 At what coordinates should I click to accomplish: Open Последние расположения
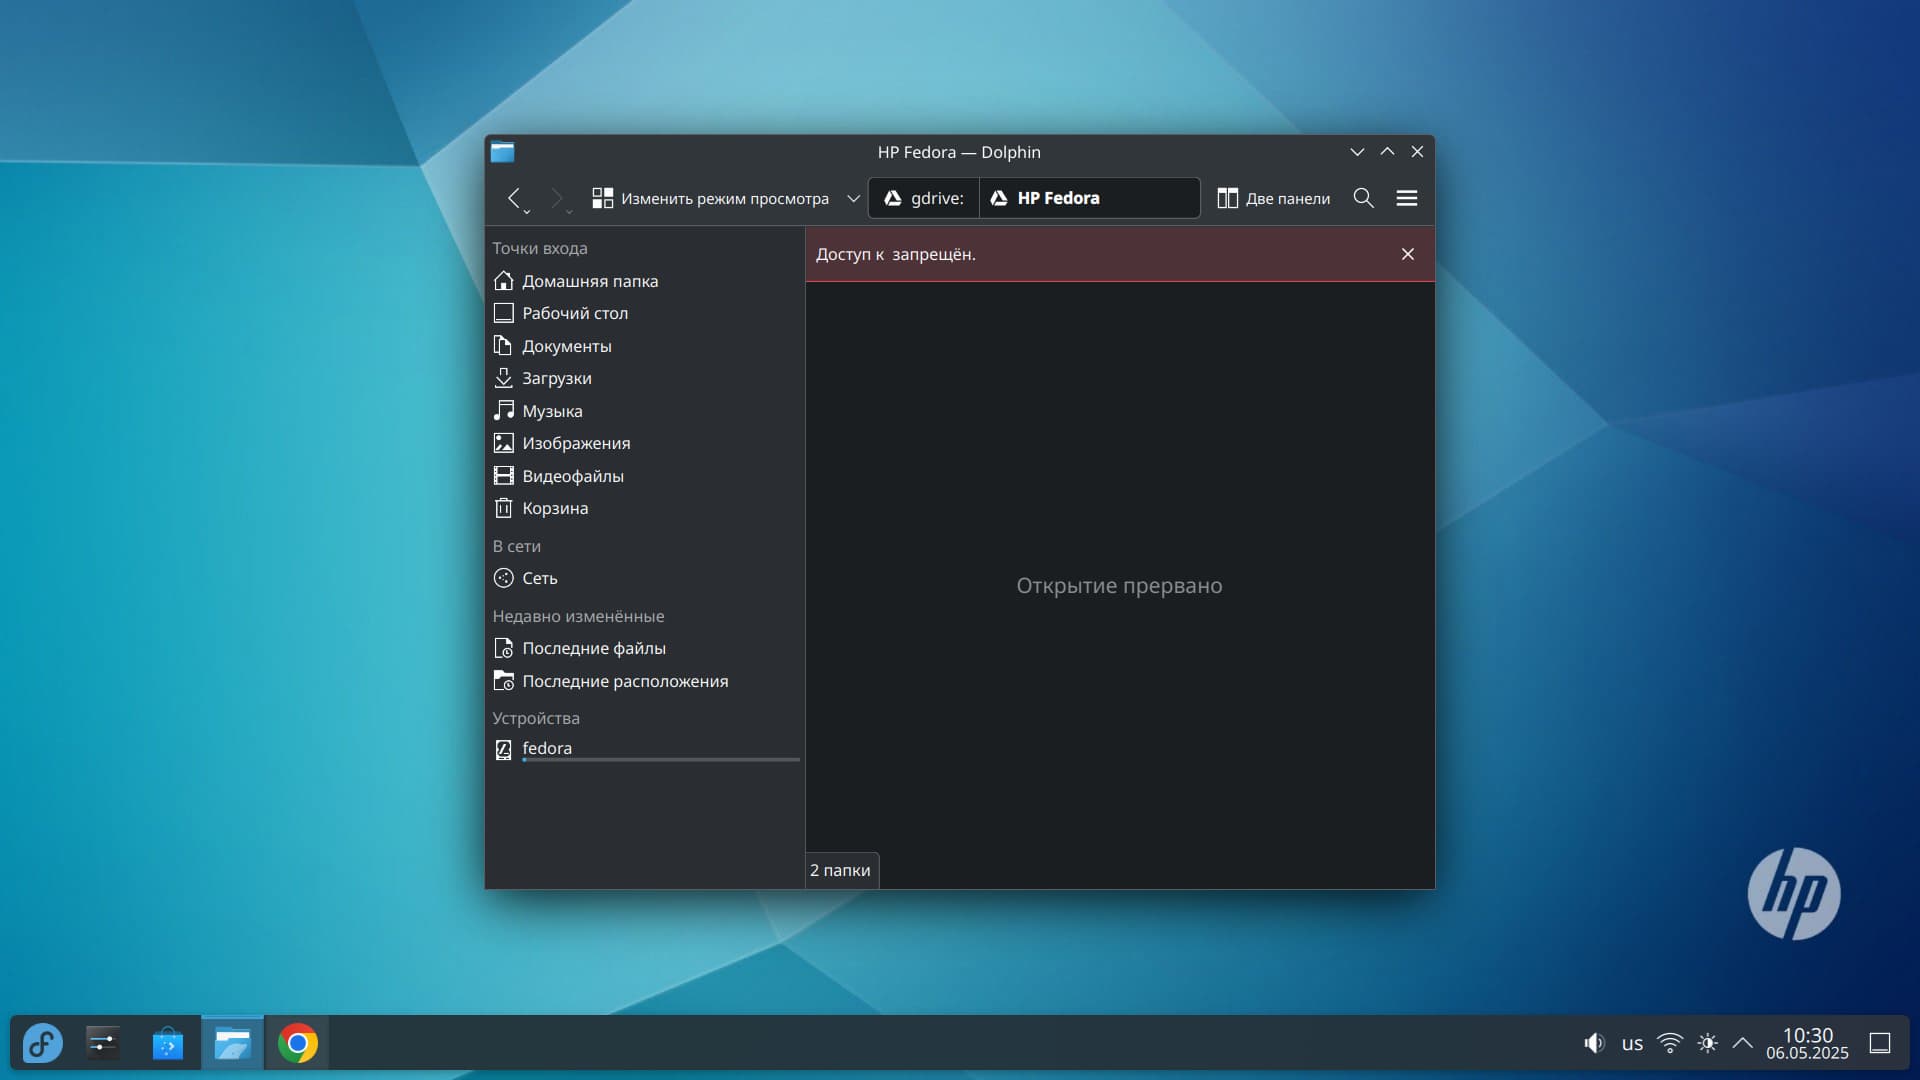pos(645,681)
